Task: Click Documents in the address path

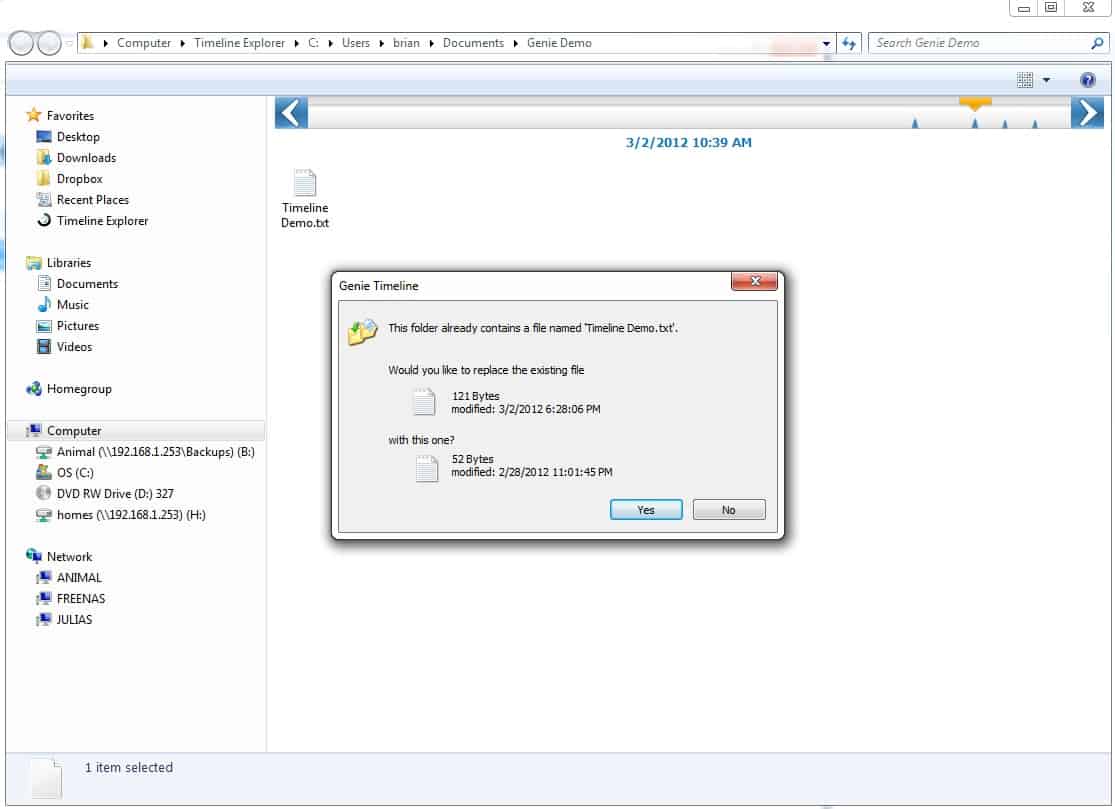Action: [473, 43]
